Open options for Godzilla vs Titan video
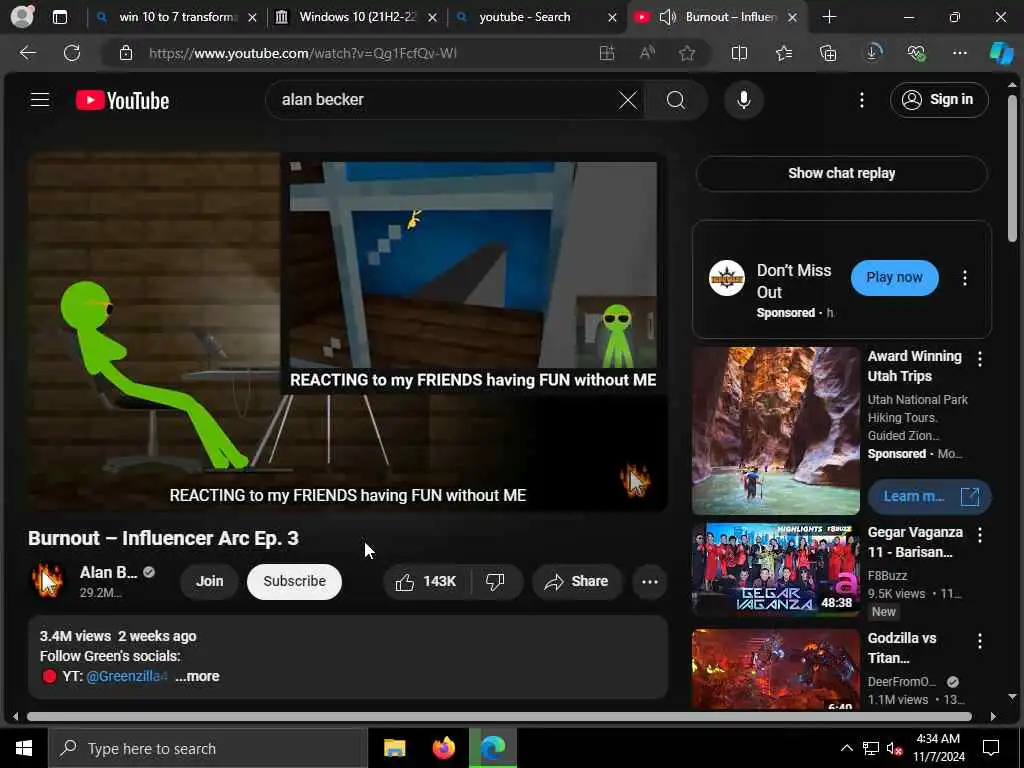The image size is (1024, 768). tap(980, 641)
